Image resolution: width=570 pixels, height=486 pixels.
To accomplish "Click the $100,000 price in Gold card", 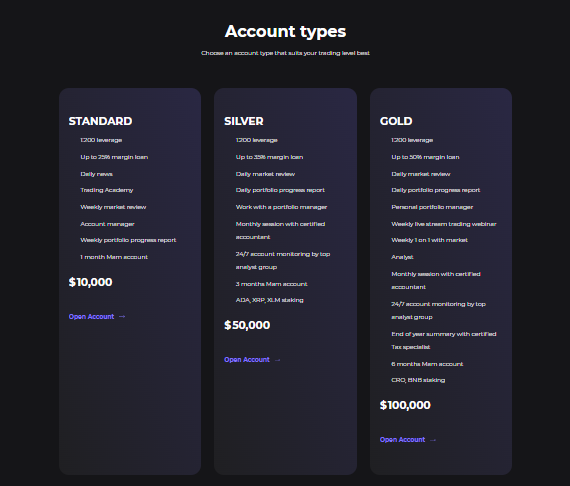I will pos(405,405).
